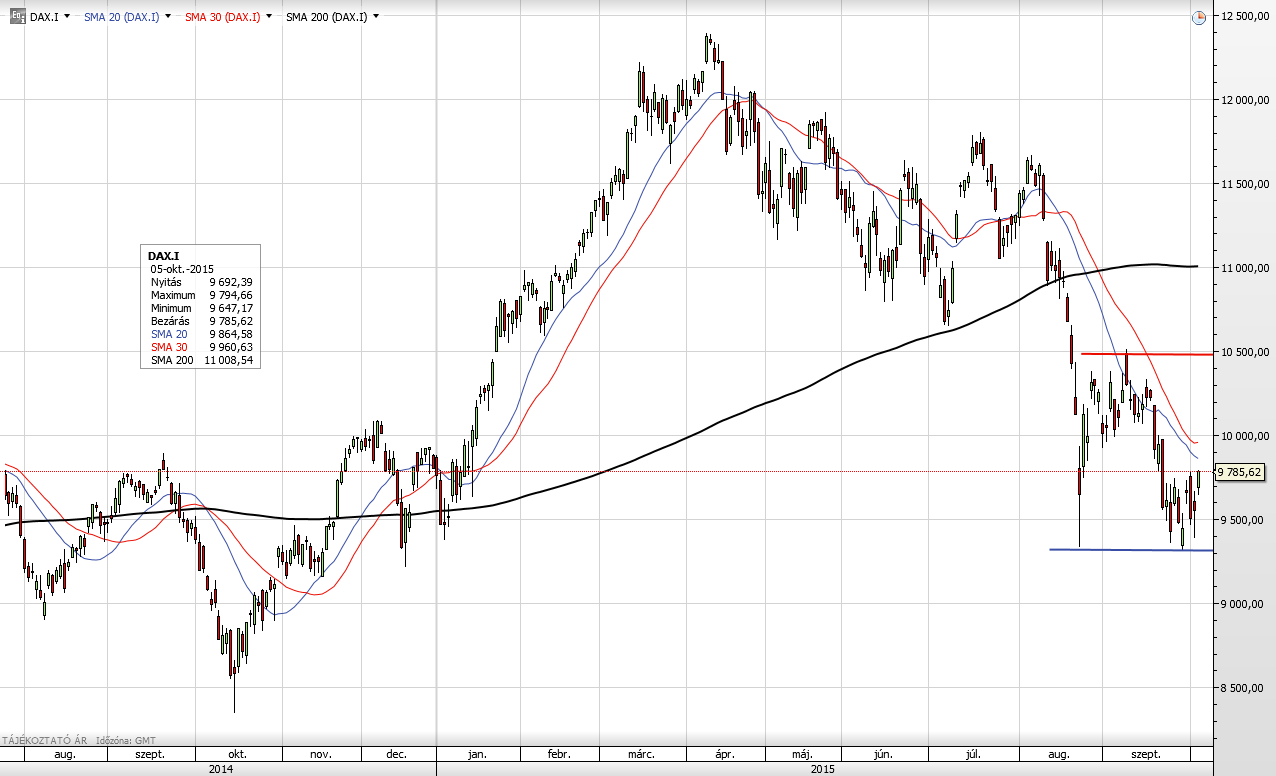Click the TÁJÉKOZTATÓ ÁR footer text
The width and height of the screenshot is (1276, 776).
44,740
